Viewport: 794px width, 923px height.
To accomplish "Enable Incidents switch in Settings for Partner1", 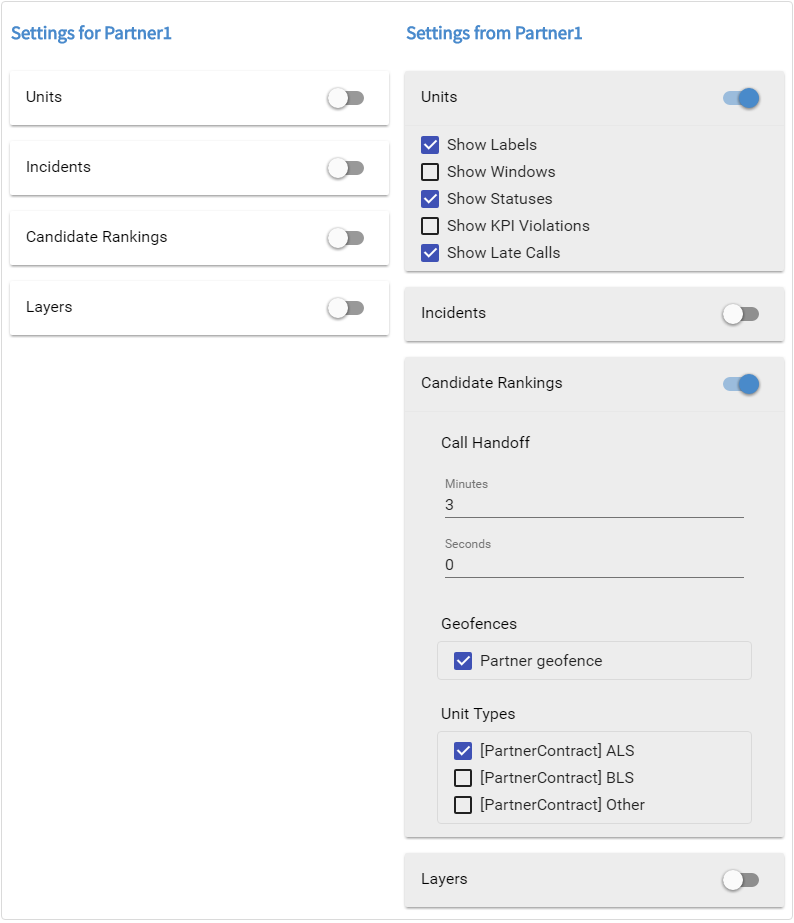I will 346,168.
